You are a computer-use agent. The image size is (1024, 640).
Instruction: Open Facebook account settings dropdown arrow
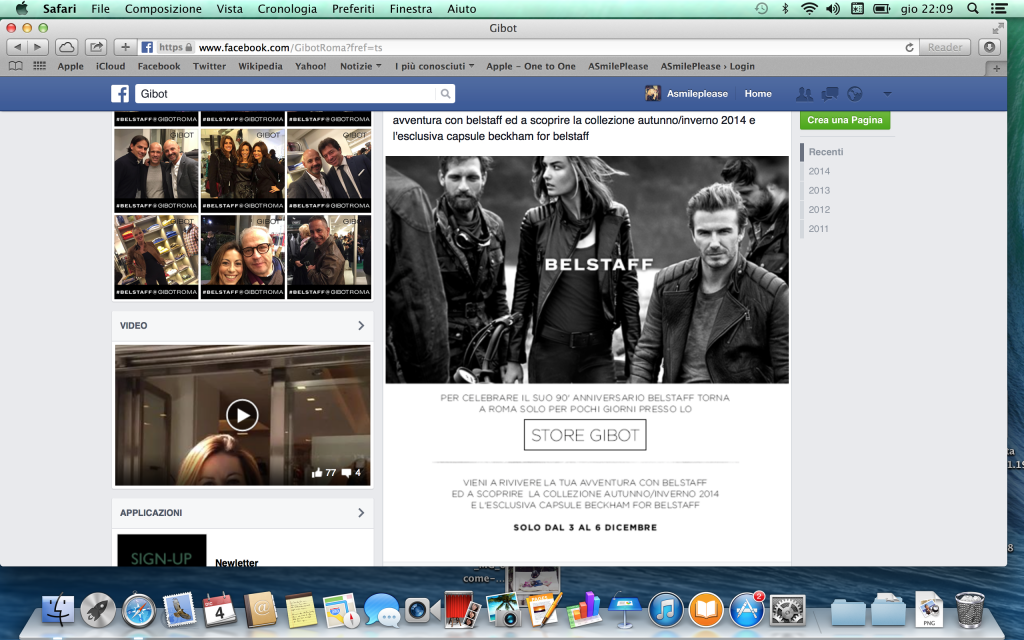[x=887, y=94]
